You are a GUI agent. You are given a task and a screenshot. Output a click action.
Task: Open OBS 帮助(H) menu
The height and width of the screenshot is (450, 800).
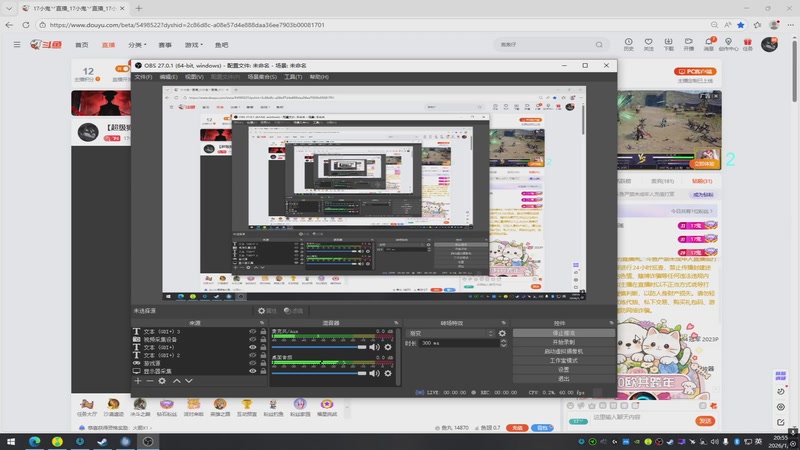coord(319,77)
